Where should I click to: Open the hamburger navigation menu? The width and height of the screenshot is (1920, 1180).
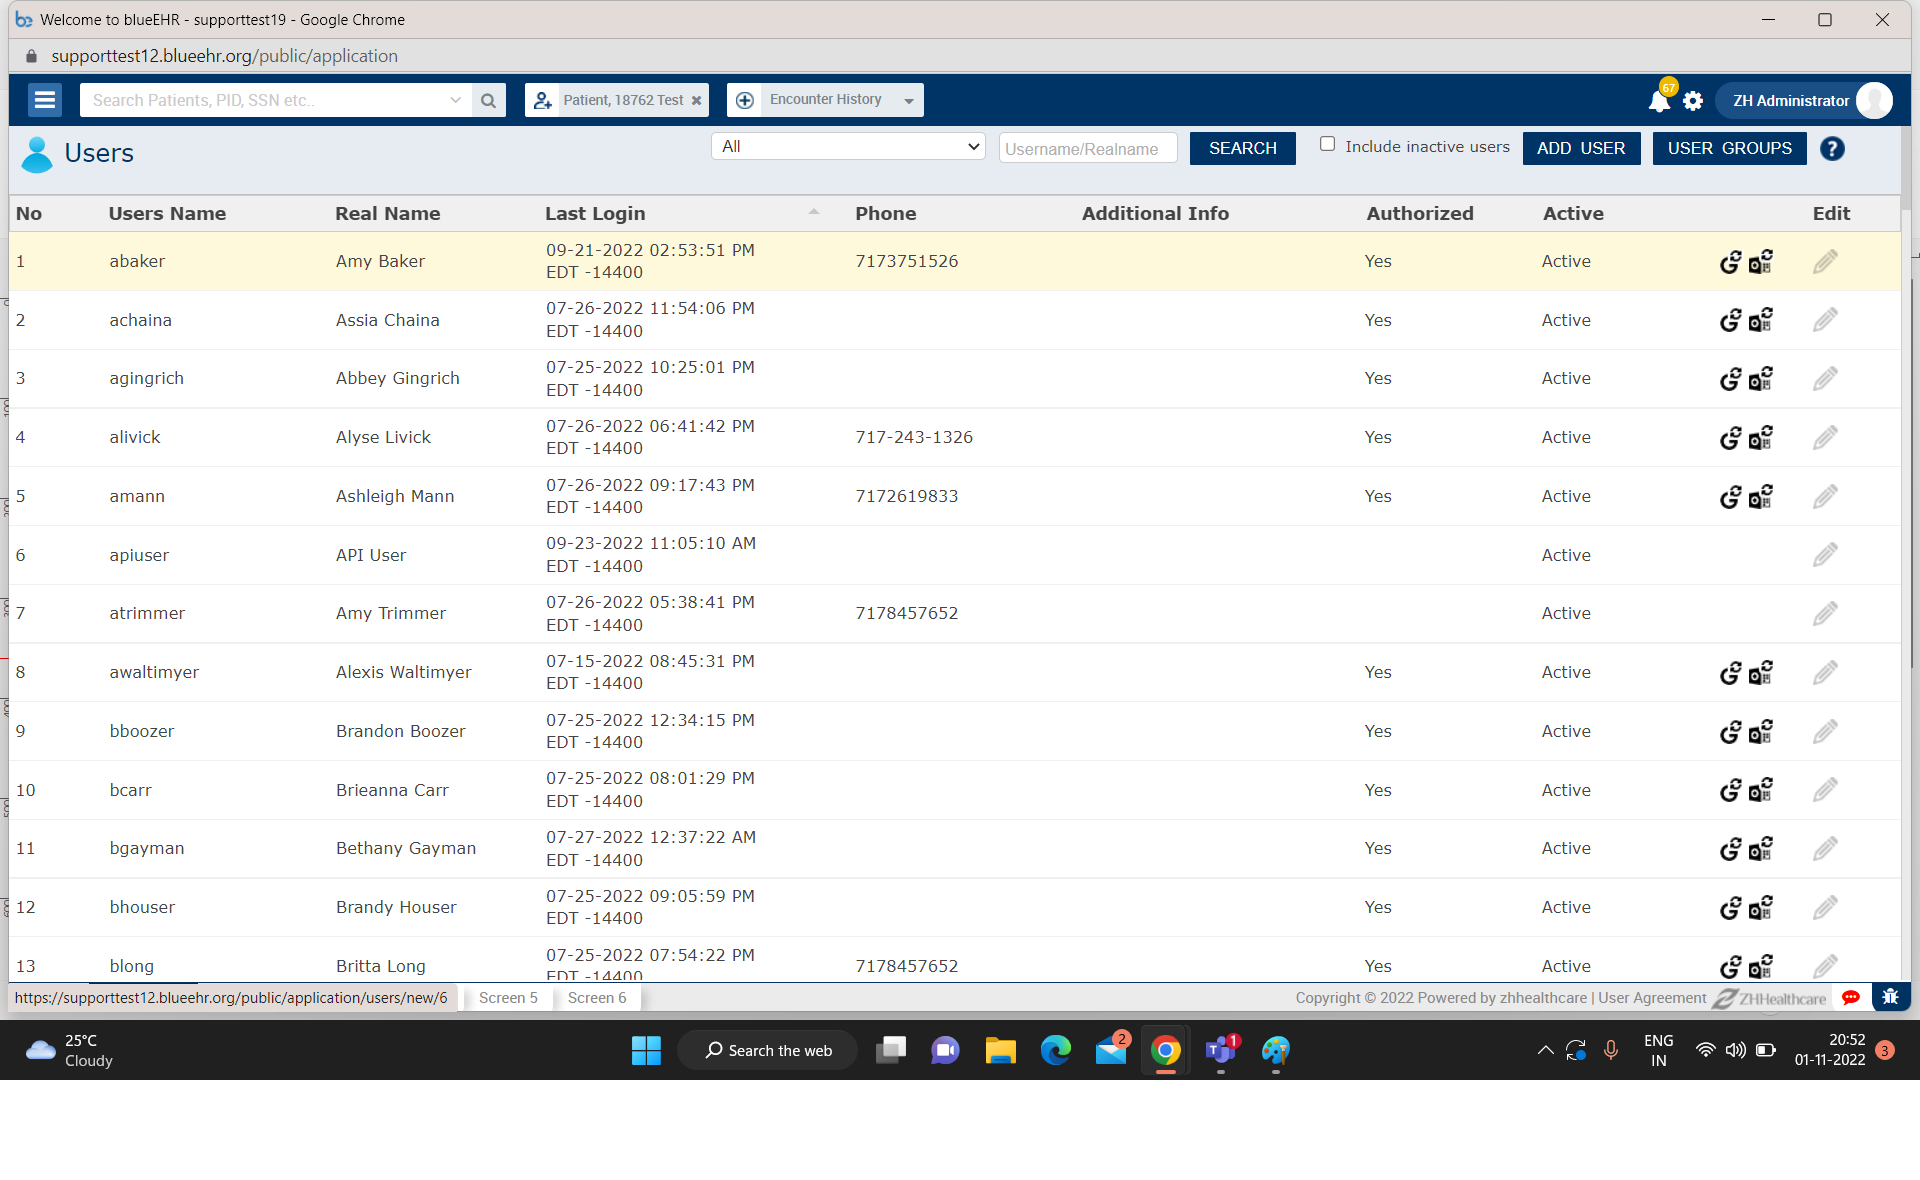click(x=44, y=99)
